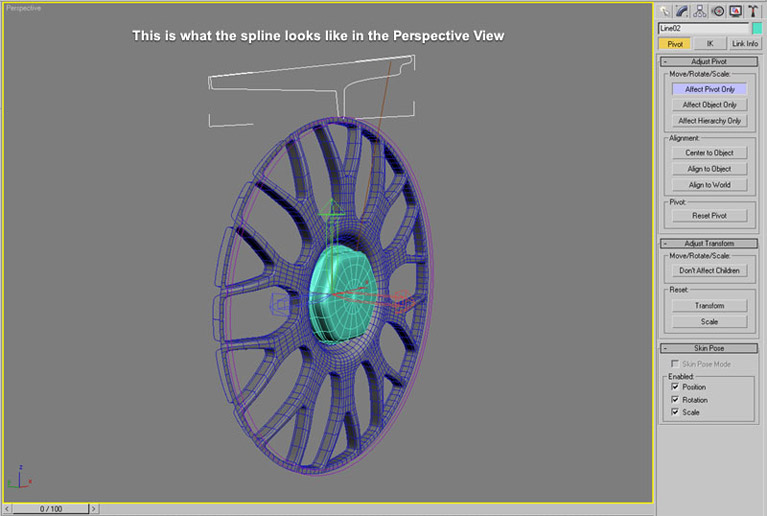This screenshot has height=516, width=767.
Task: Toggle the Rotation checkbox
Action: click(675, 400)
